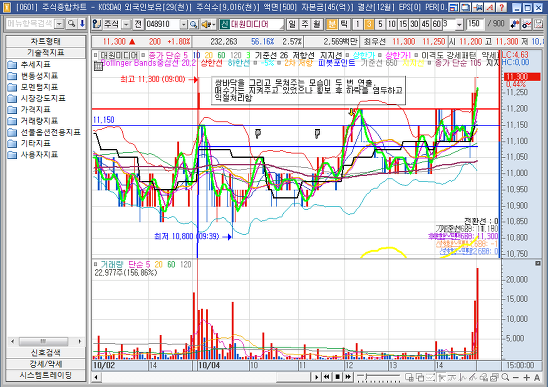Click the replay speed slider
This screenshot has width=548, height=387.
[378, 377]
